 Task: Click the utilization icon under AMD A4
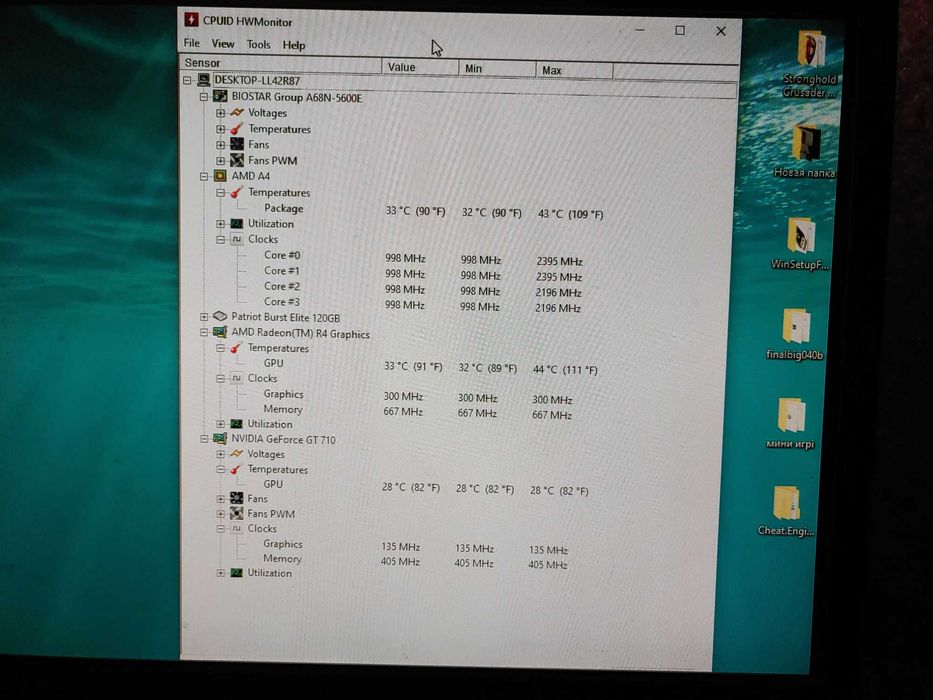tap(237, 224)
